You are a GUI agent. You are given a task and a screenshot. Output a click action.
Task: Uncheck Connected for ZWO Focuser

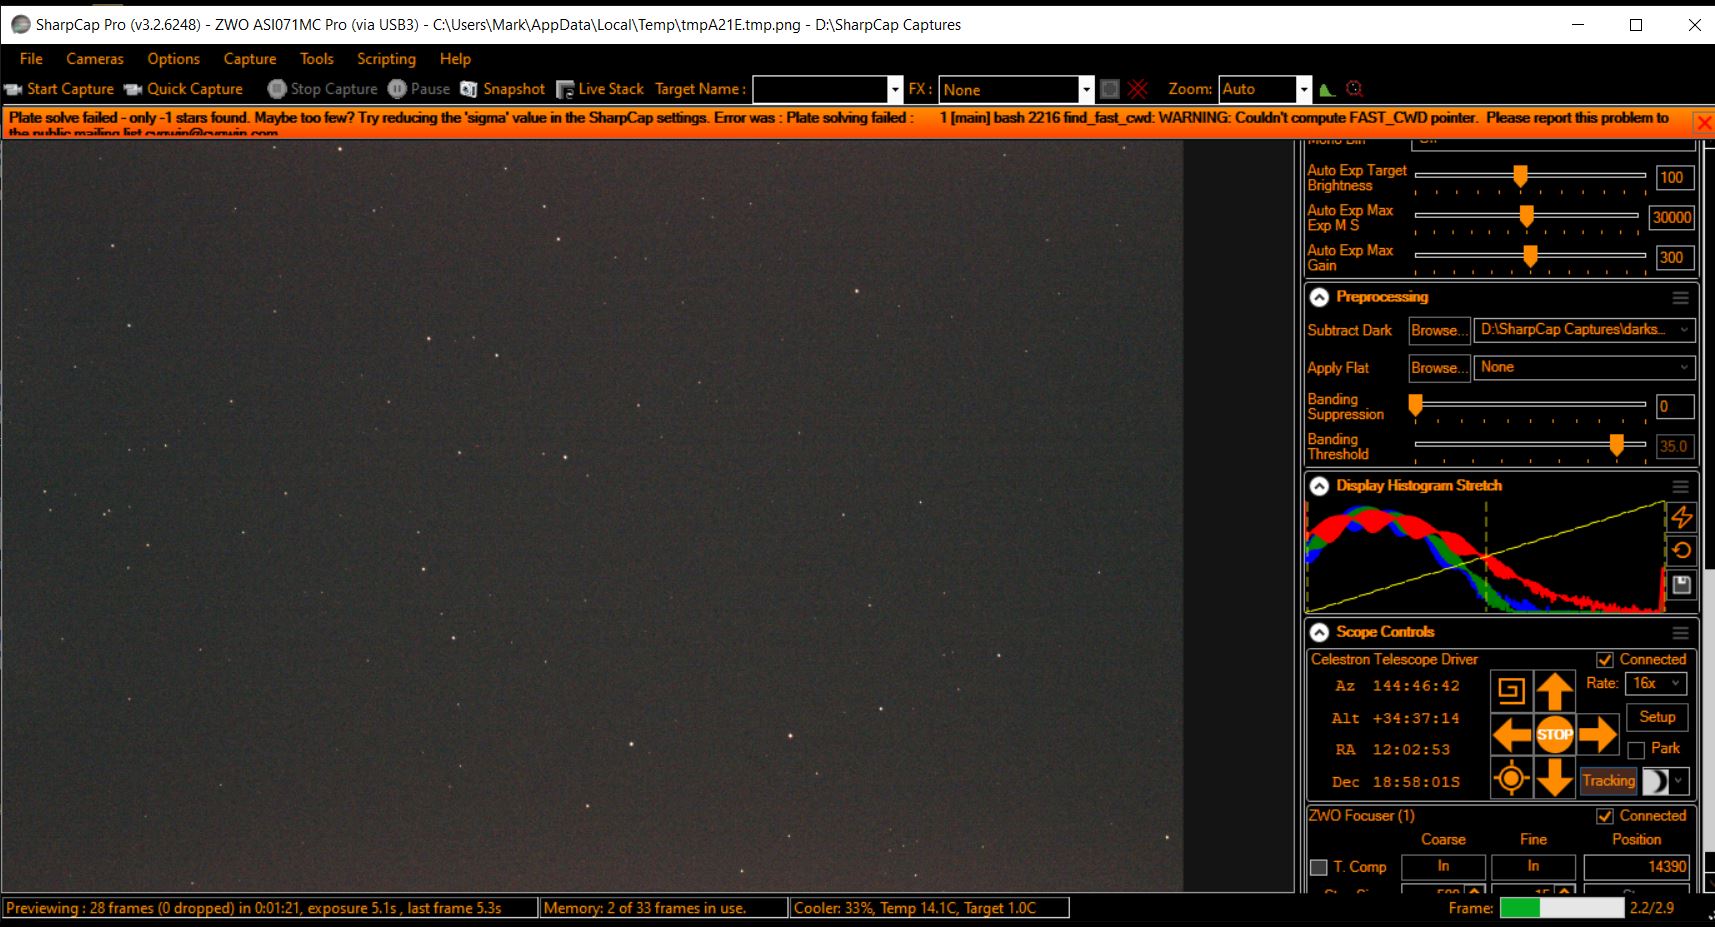click(x=1605, y=816)
